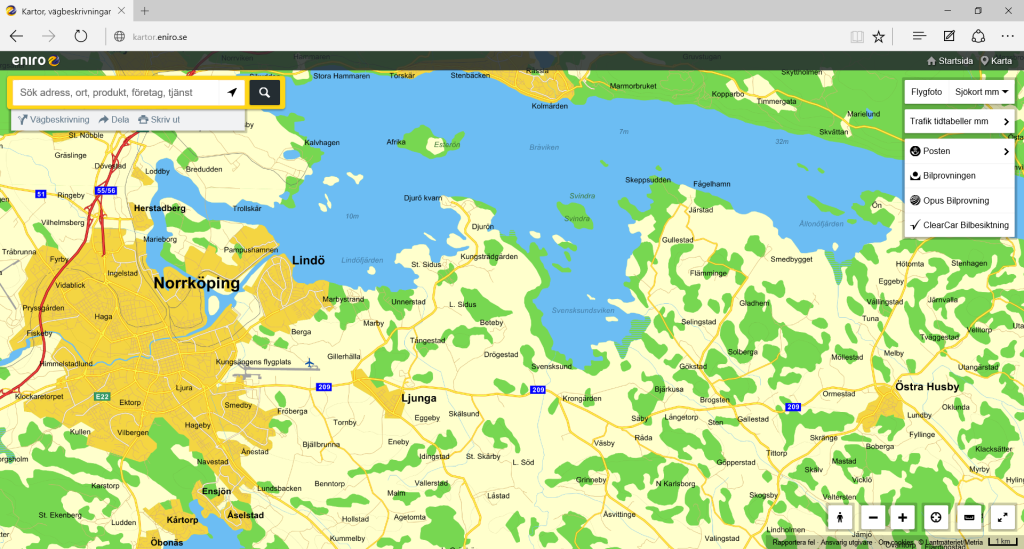Open browser reading view icon

click(857, 37)
